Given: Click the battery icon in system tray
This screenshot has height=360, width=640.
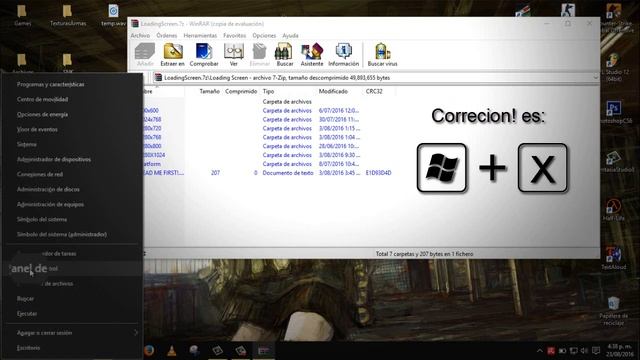Looking at the screenshot, I should pos(562,351).
